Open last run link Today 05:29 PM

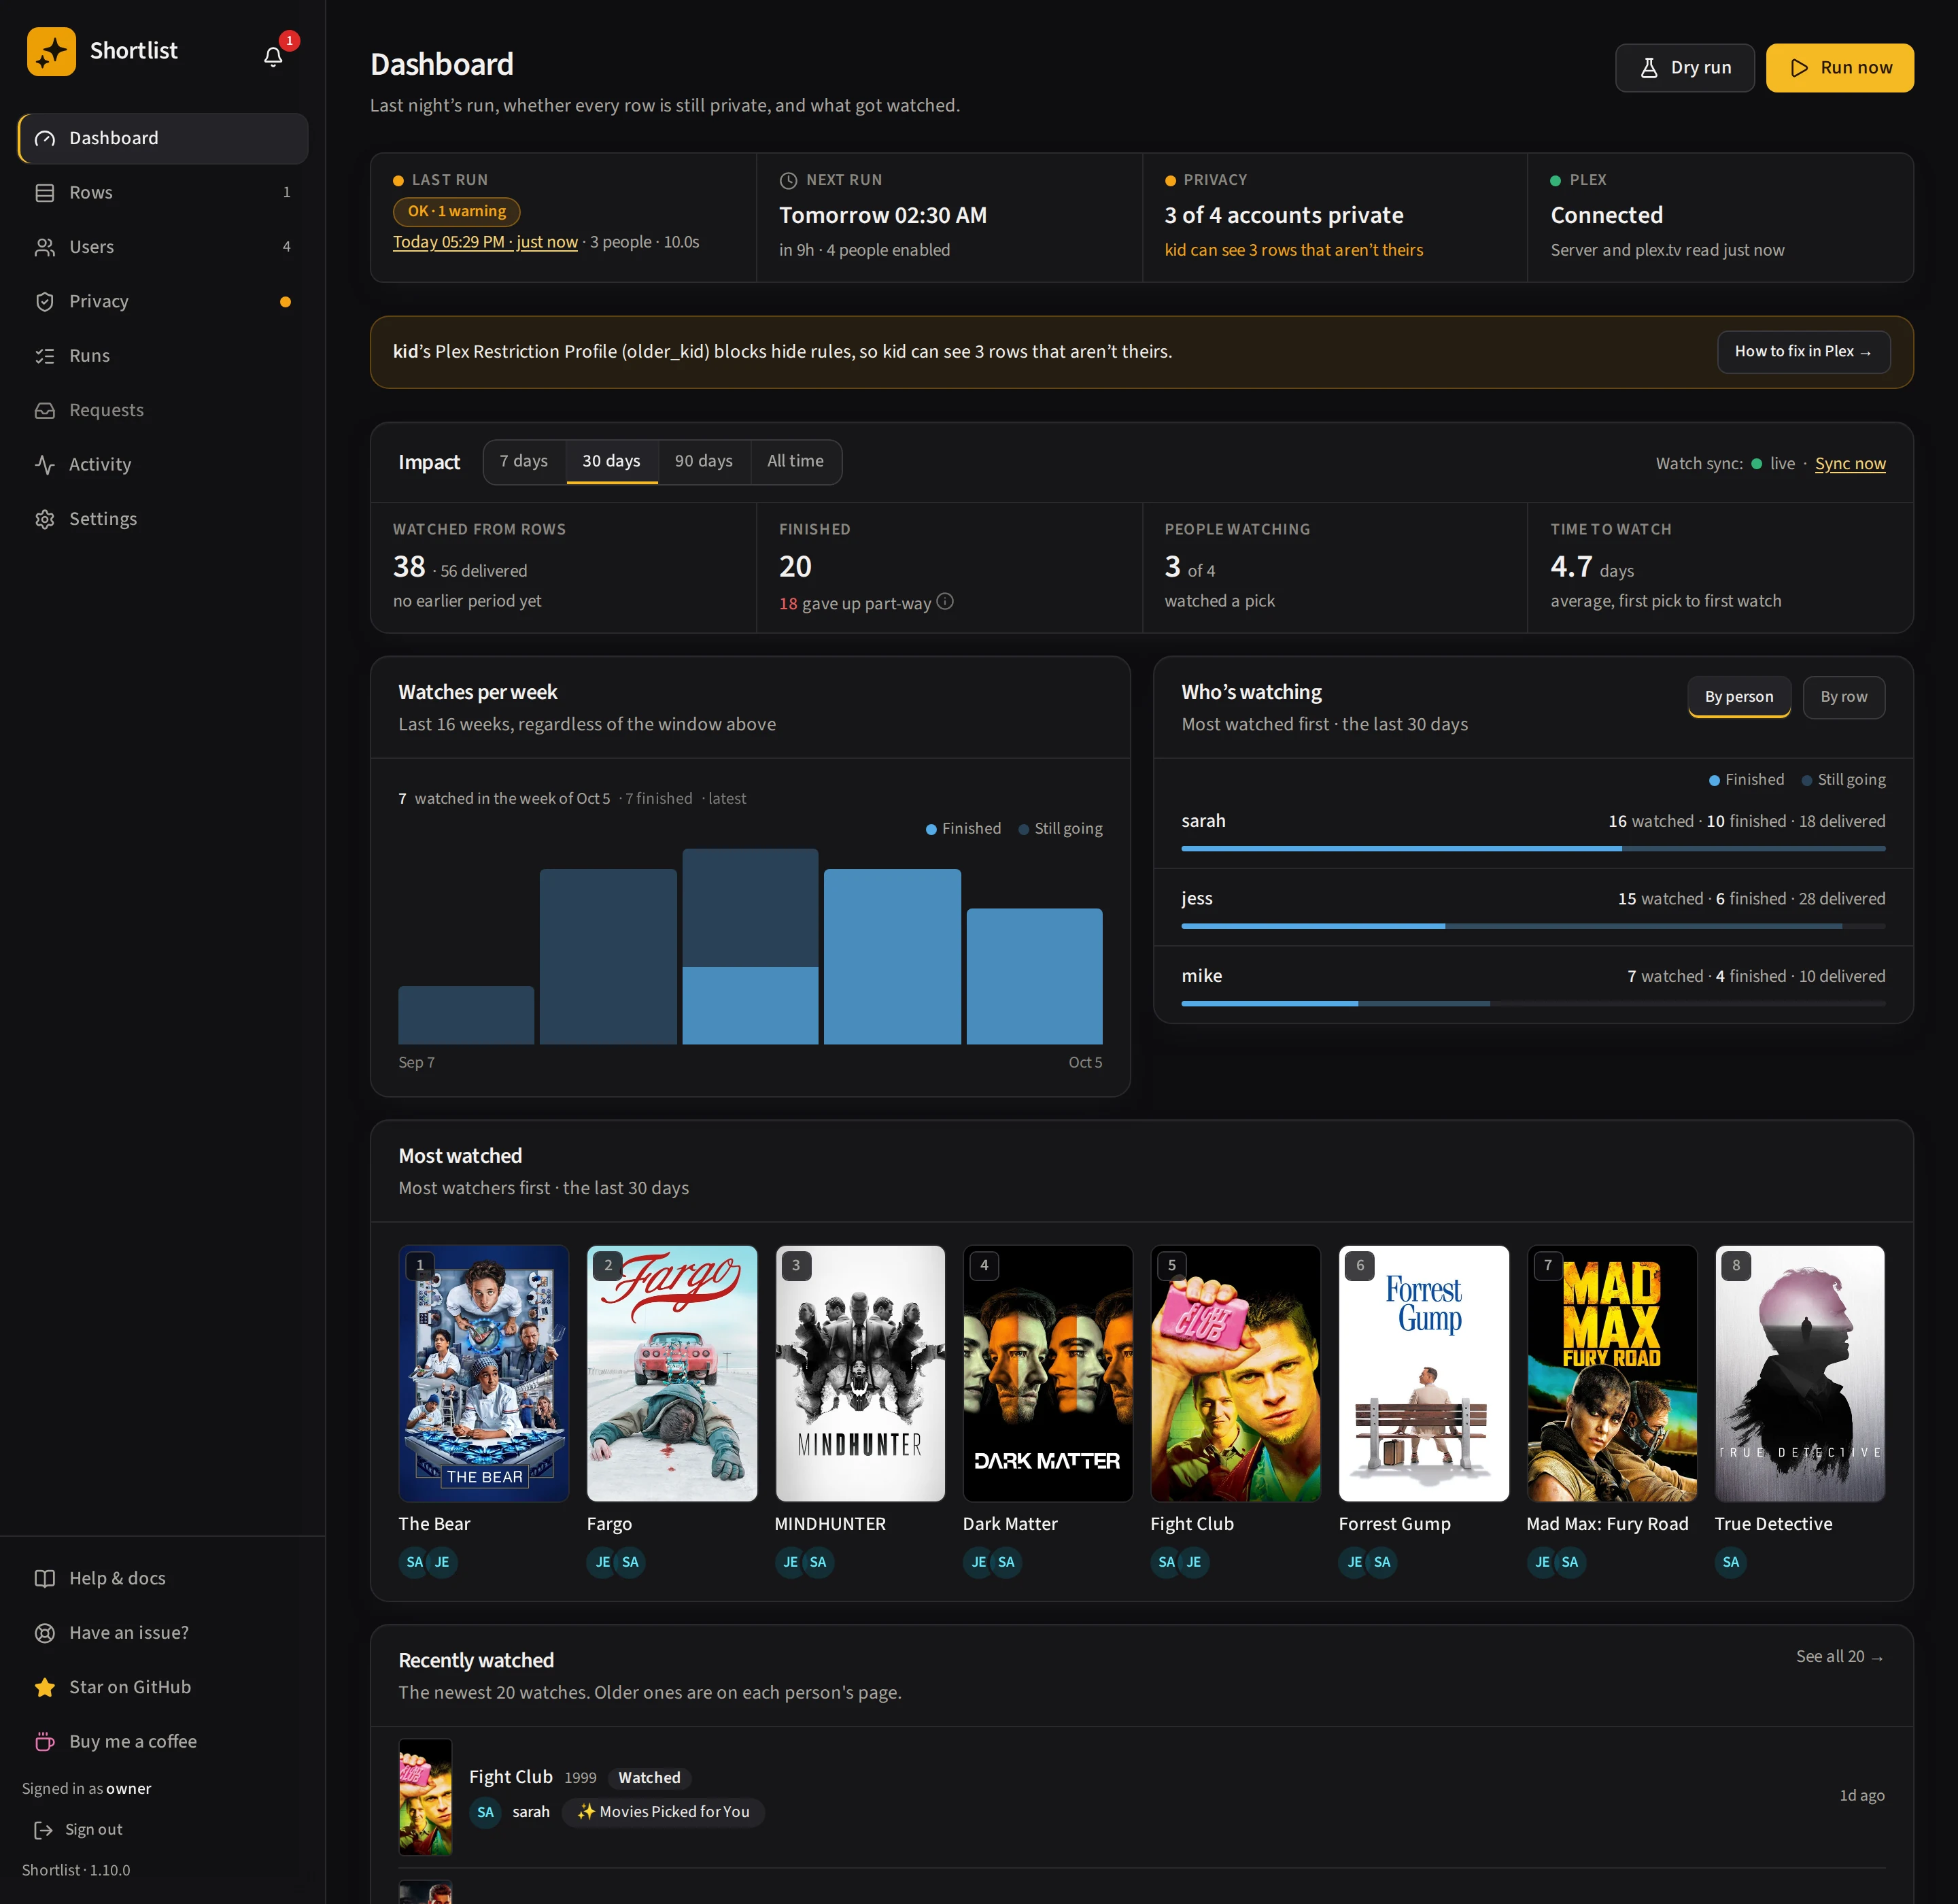(x=485, y=242)
